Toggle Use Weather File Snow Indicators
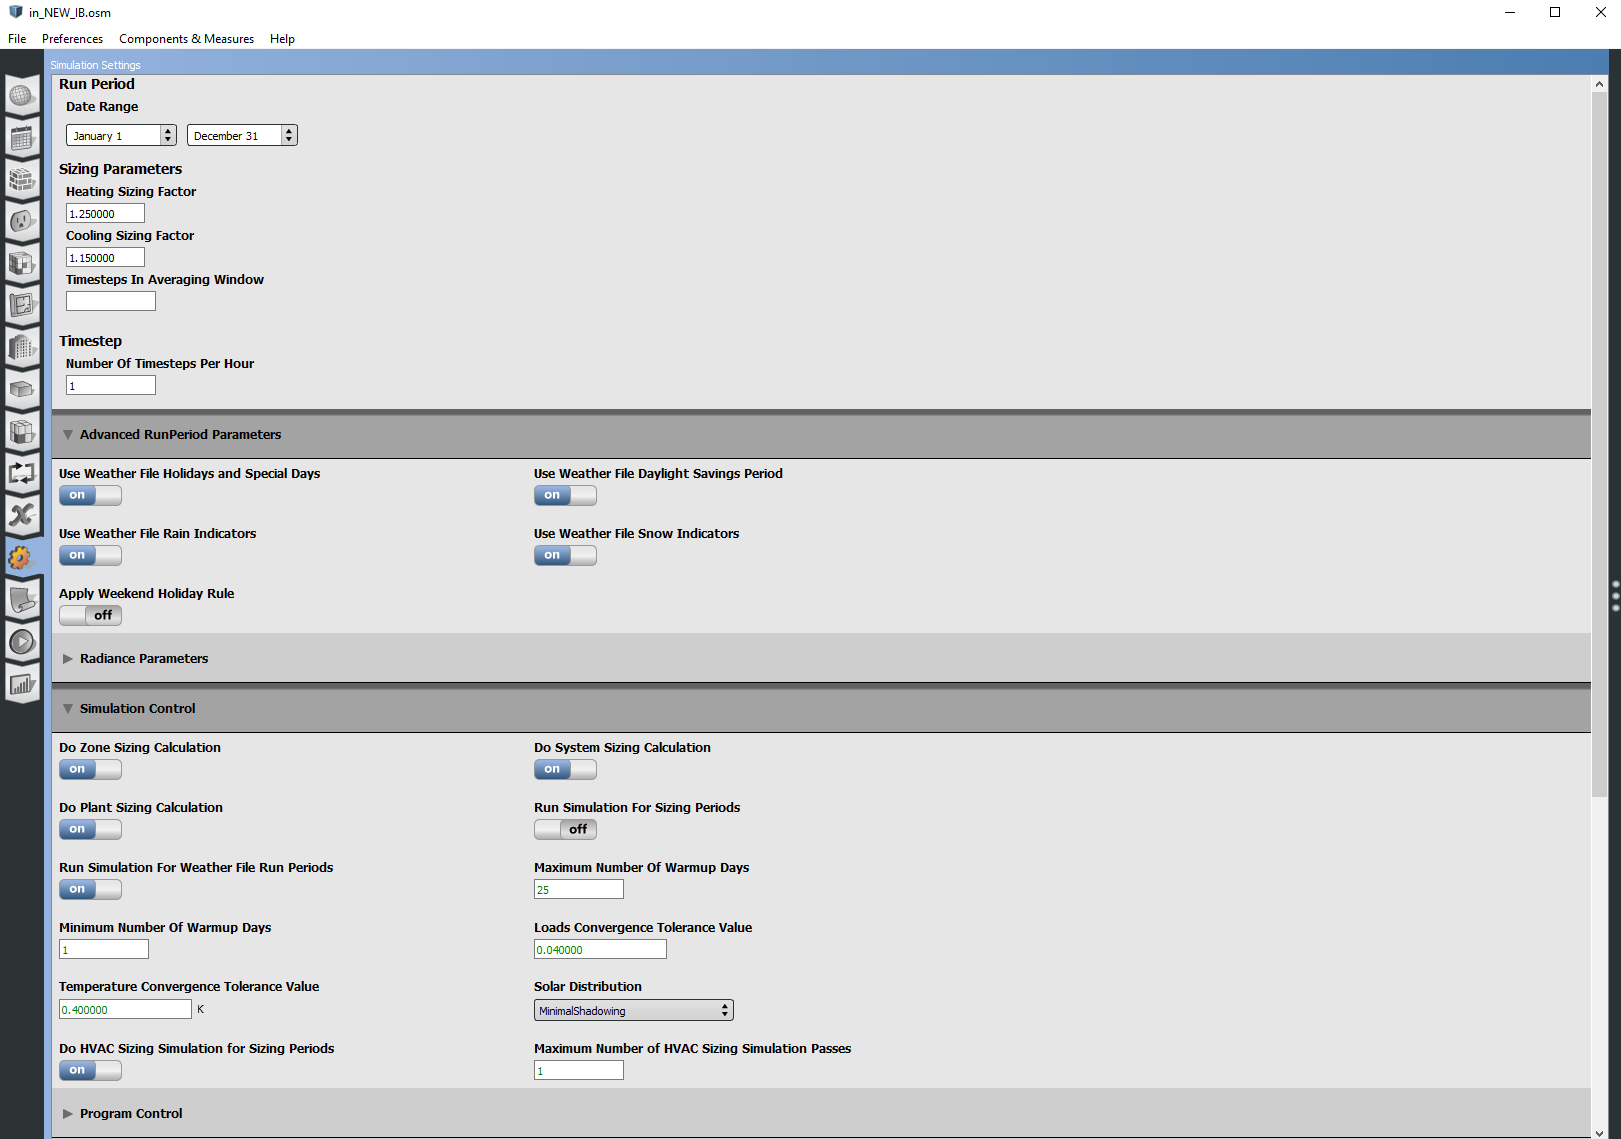 click(565, 555)
